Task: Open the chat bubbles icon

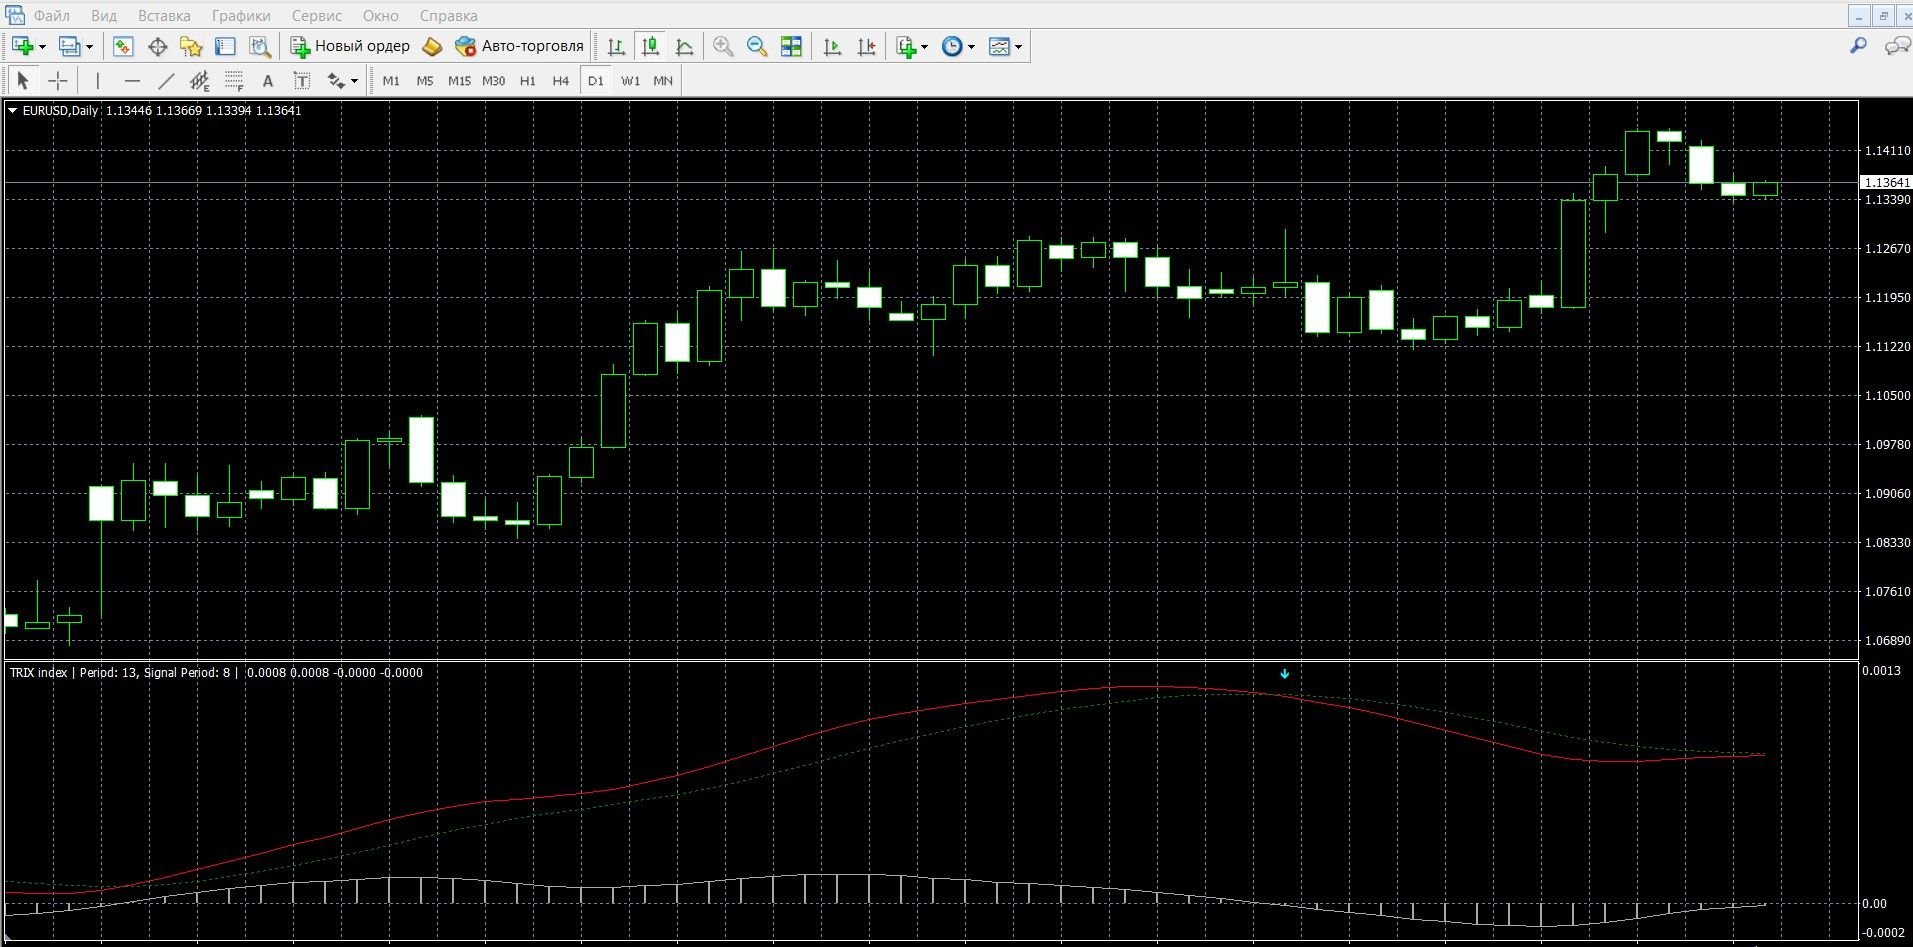Action: pos(1896,46)
